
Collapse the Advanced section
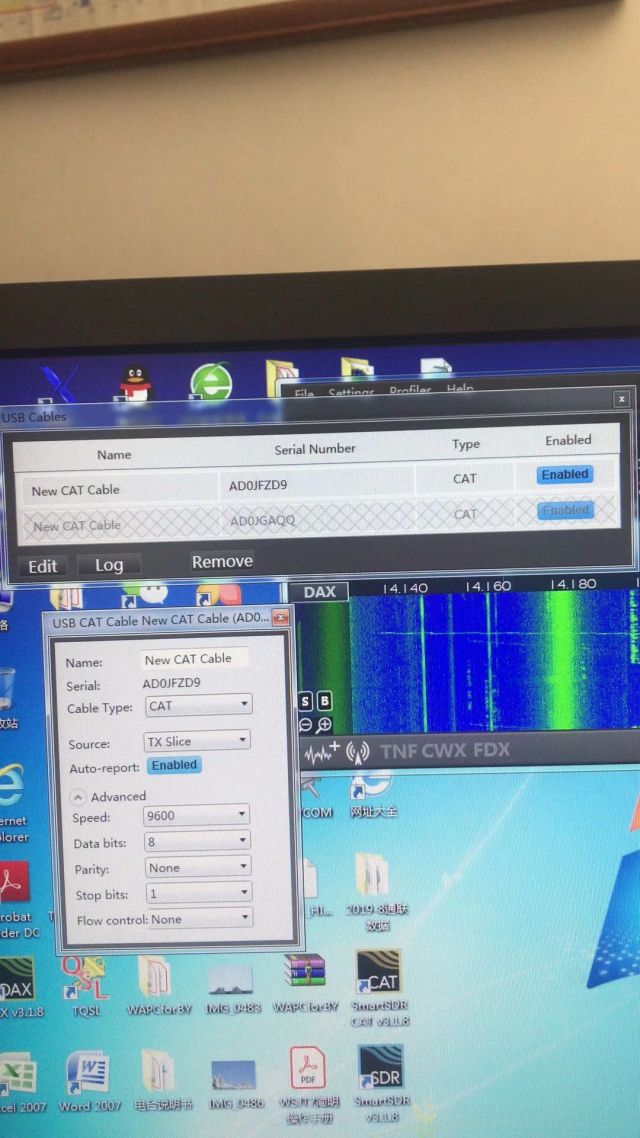coord(78,797)
